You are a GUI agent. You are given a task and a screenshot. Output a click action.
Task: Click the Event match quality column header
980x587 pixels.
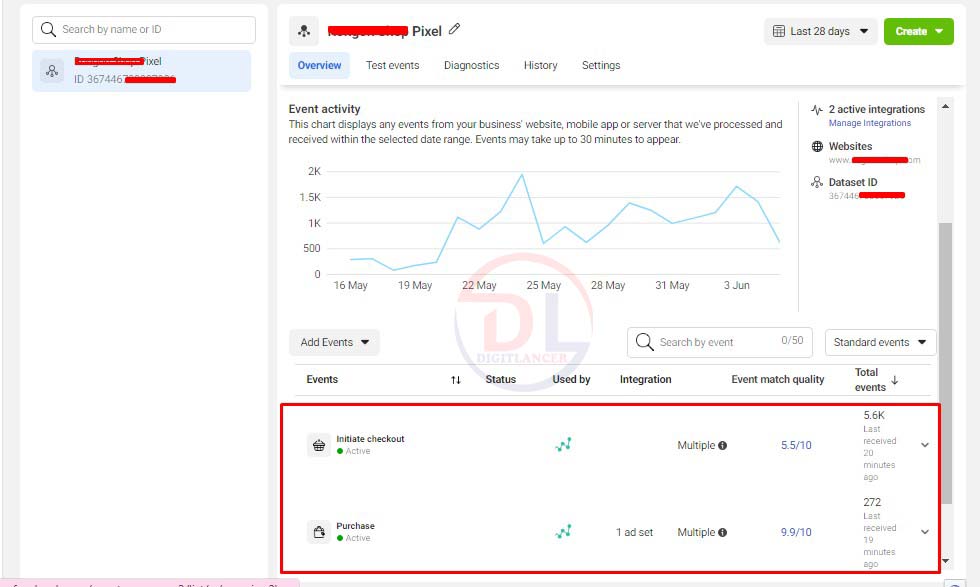tap(778, 379)
